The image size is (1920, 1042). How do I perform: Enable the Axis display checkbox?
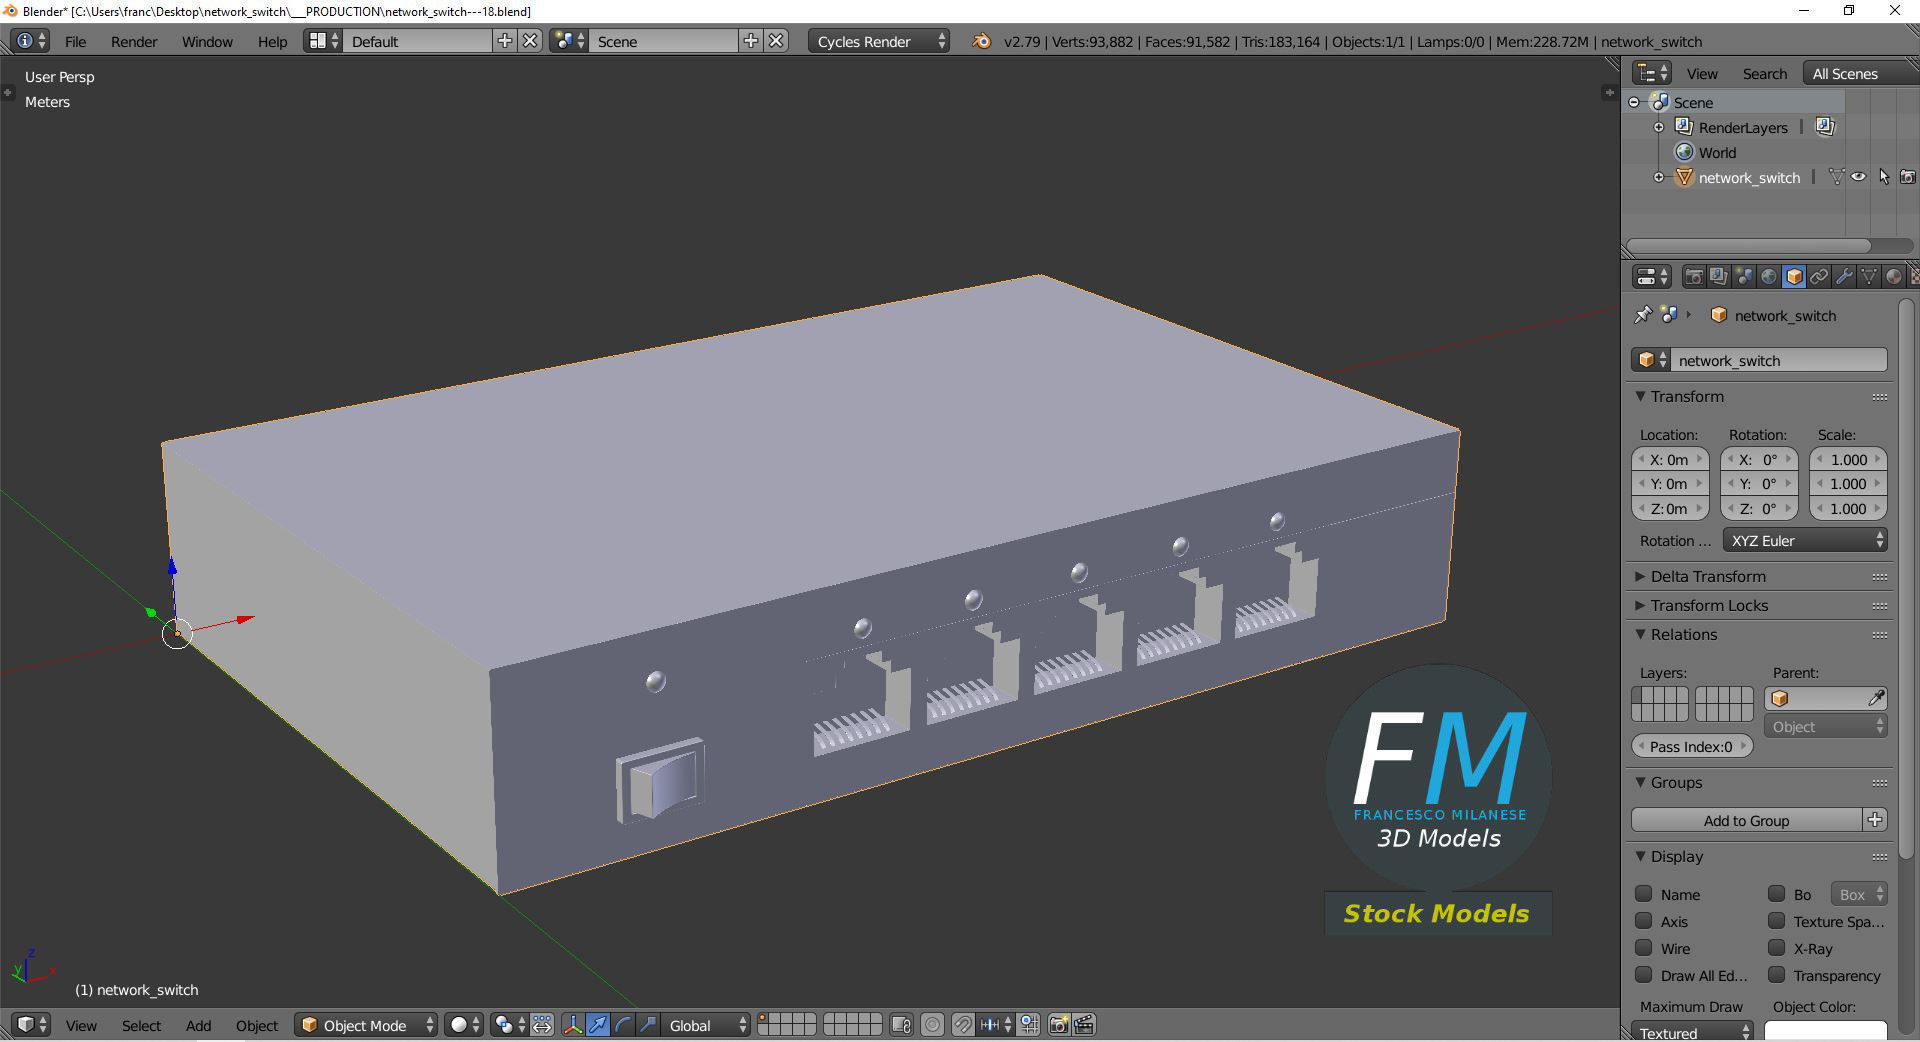tap(1643, 921)
